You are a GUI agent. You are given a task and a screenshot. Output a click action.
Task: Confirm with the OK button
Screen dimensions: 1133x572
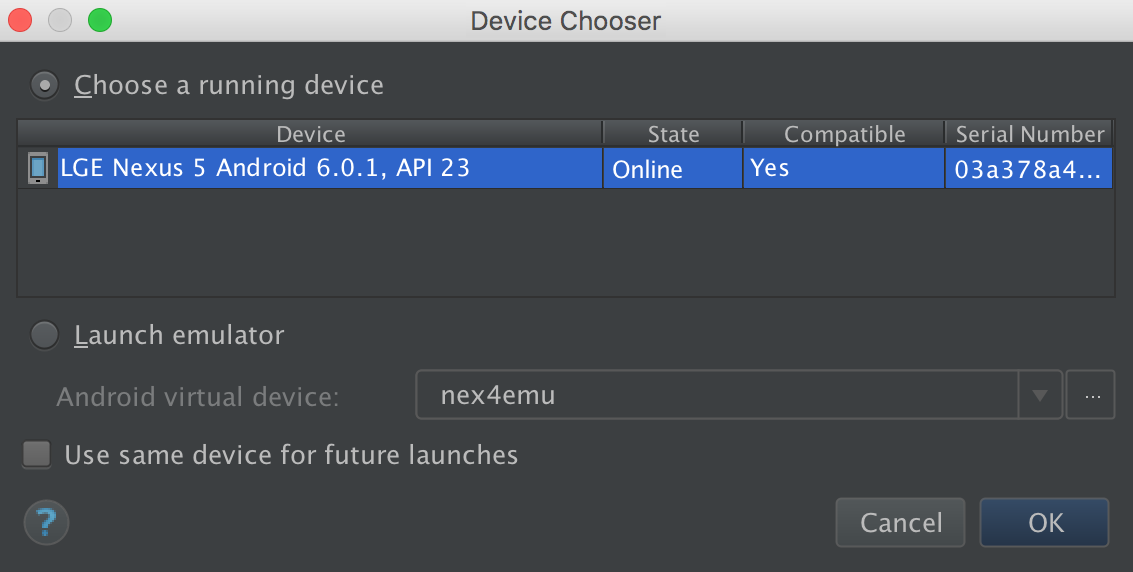(1045, 522)
